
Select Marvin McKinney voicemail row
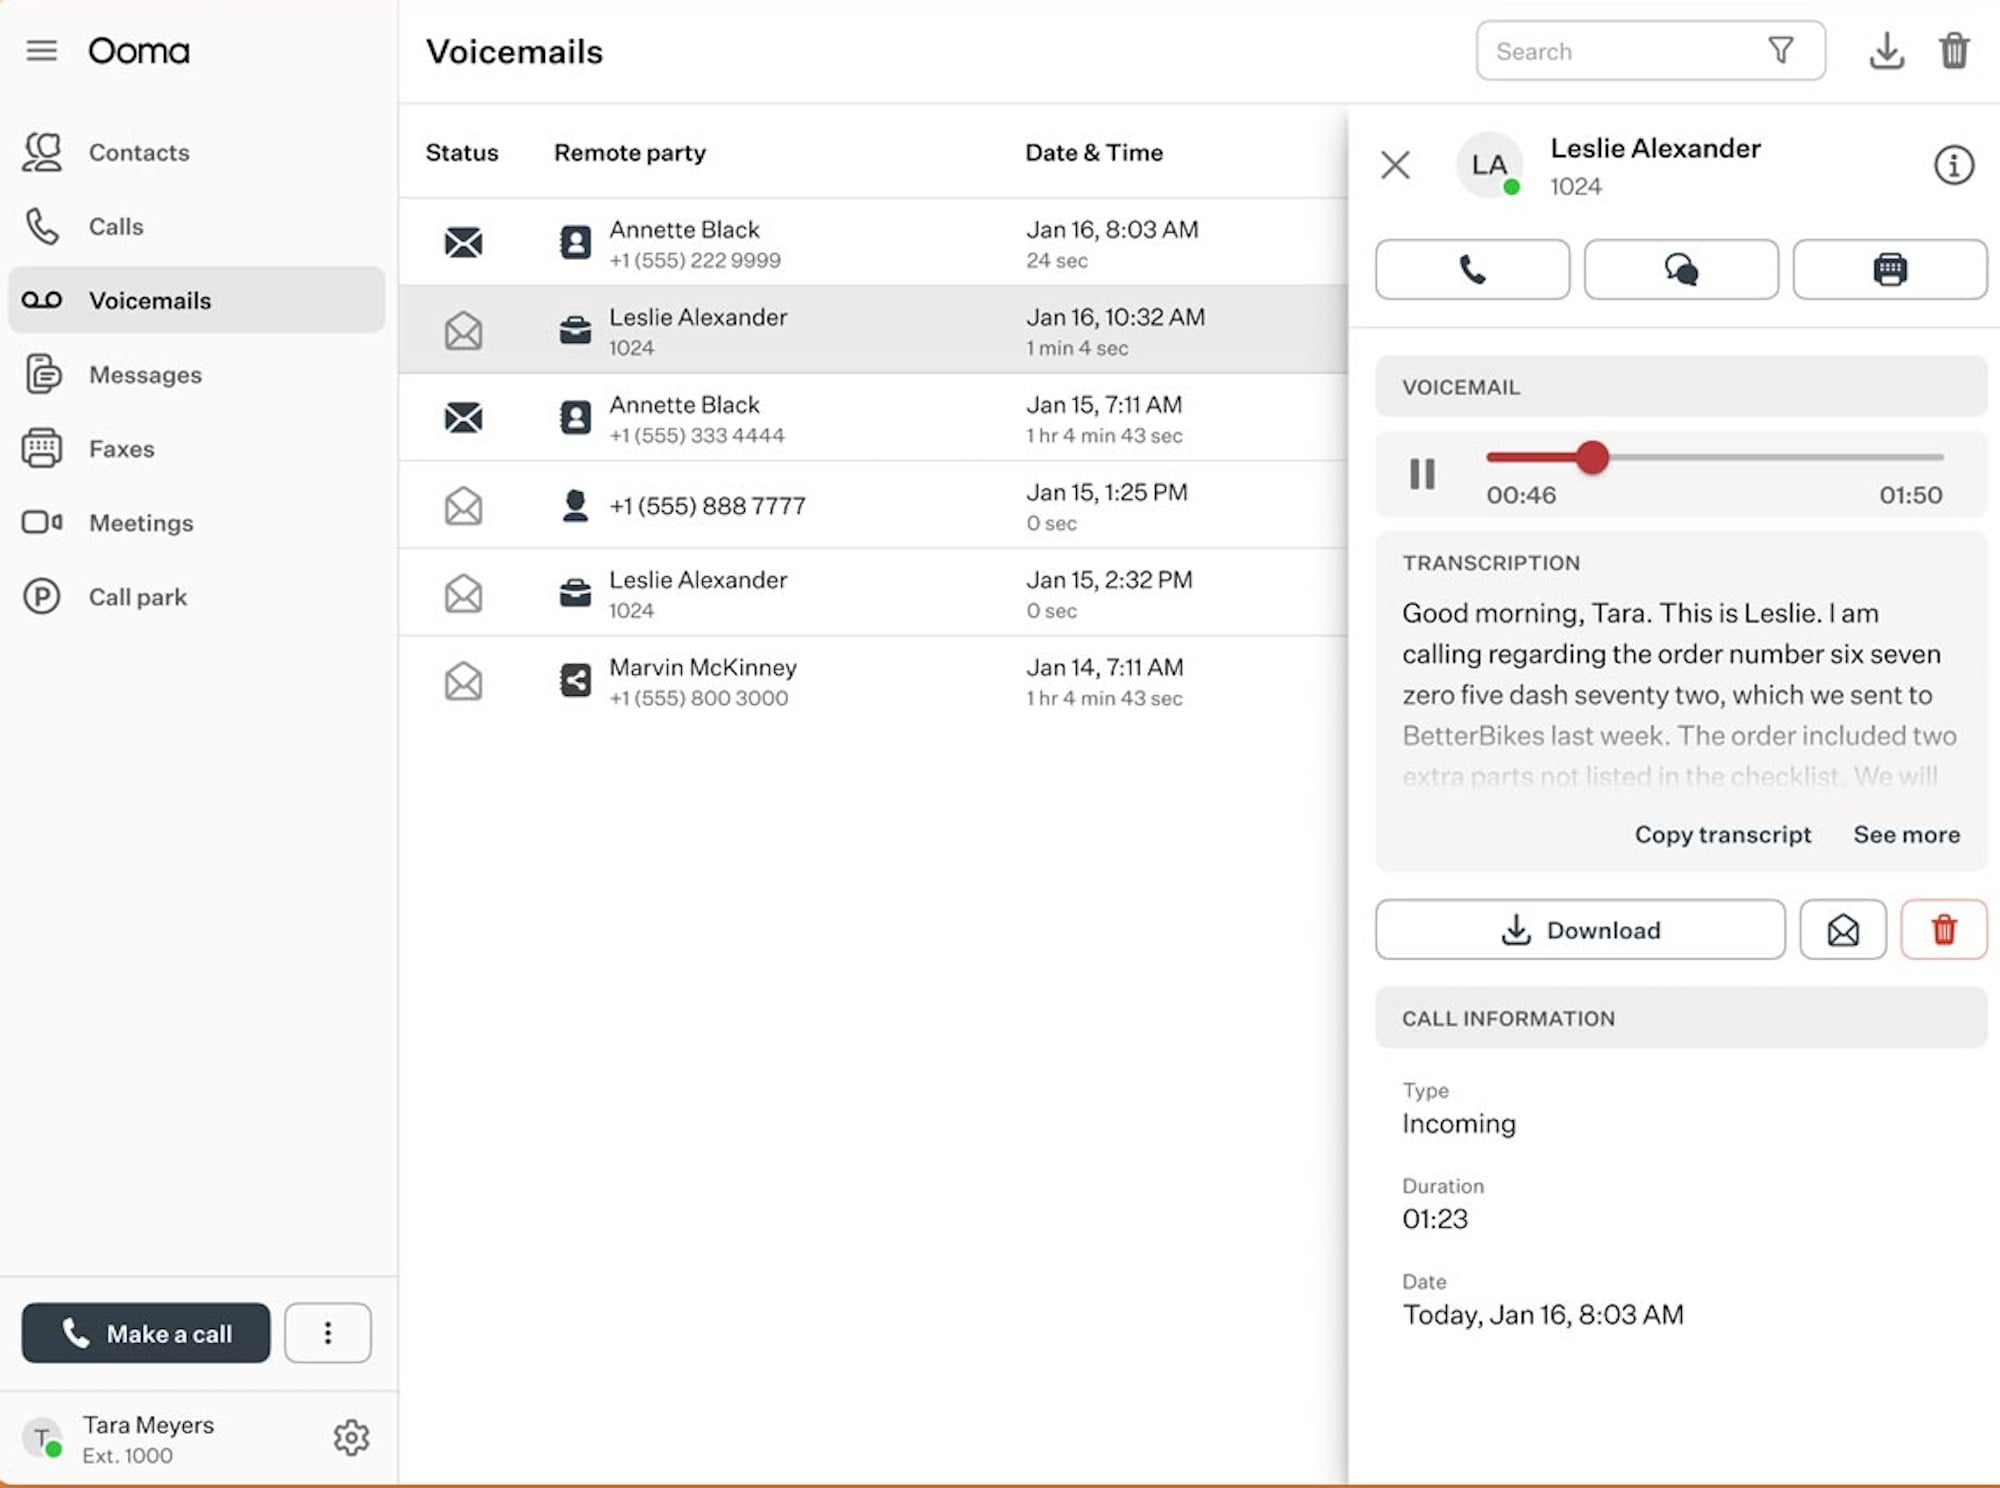click(x=873, y=681)
